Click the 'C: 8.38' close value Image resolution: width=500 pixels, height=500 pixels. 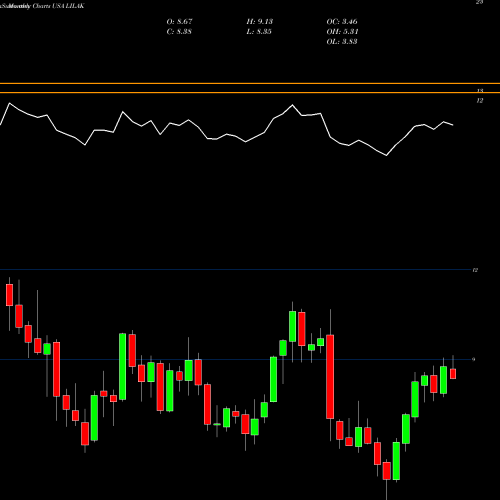pyautogui.click(x=179, y=32)
